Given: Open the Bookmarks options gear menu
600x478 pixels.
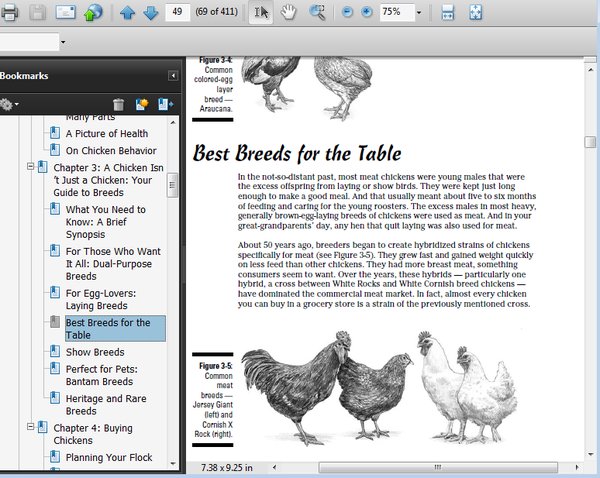Looking at the screenshot, I should [9, 104].
